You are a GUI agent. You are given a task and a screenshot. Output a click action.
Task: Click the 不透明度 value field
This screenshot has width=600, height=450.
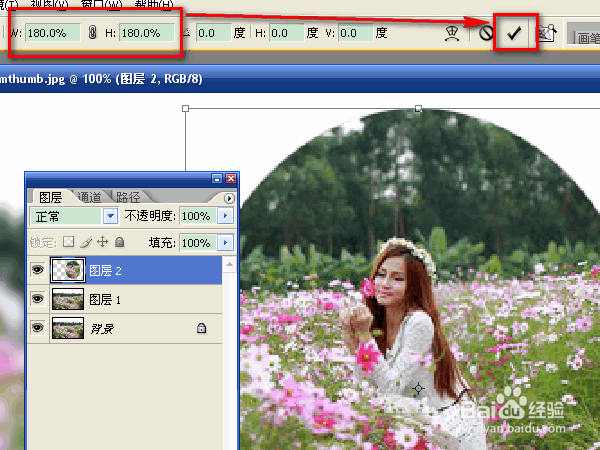[198, 216]
